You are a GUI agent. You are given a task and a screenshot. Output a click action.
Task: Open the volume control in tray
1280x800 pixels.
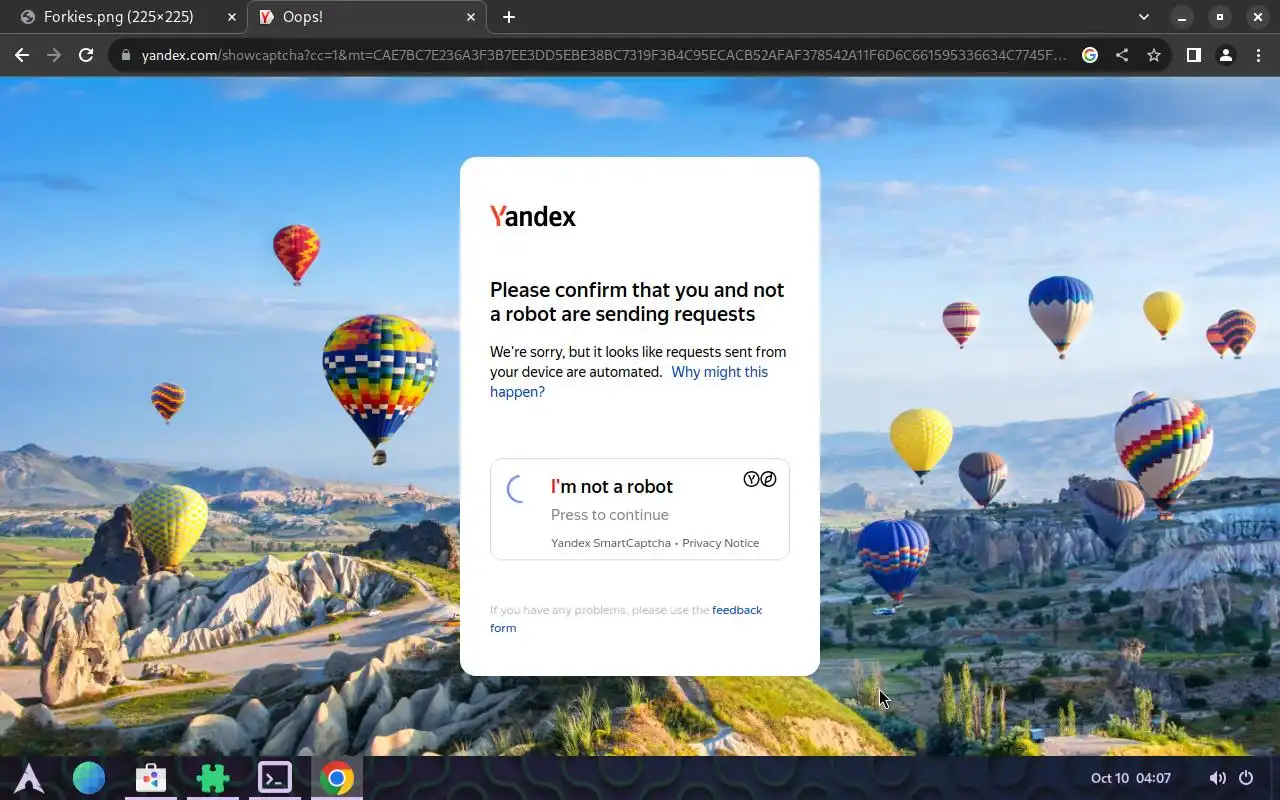point(1217,778)
